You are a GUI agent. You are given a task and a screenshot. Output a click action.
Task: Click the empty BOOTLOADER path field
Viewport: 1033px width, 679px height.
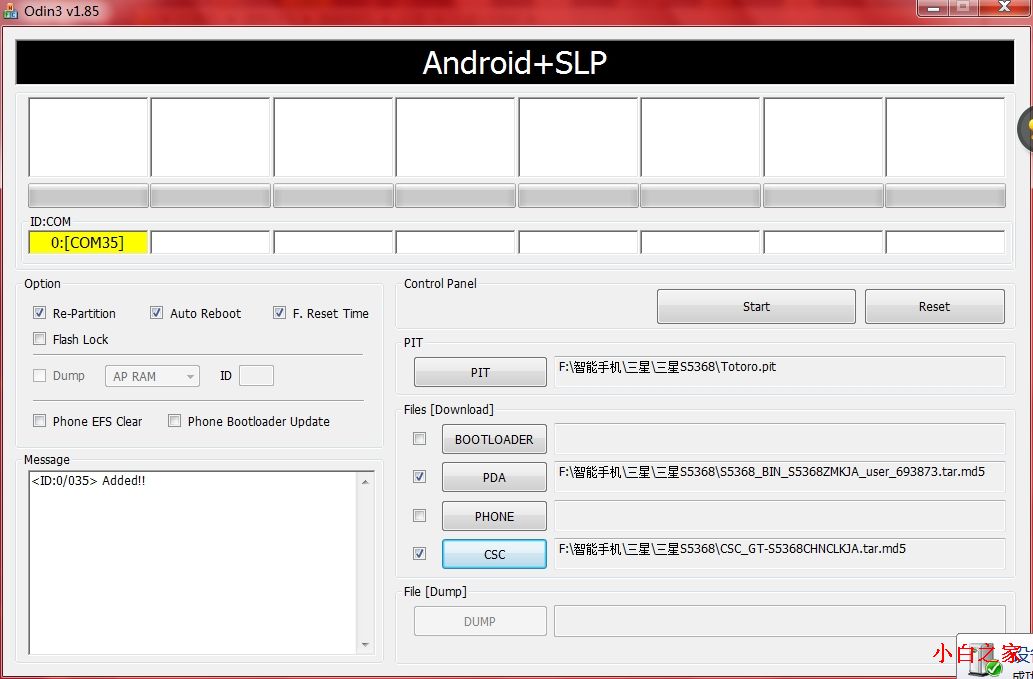tap(779, 439)
